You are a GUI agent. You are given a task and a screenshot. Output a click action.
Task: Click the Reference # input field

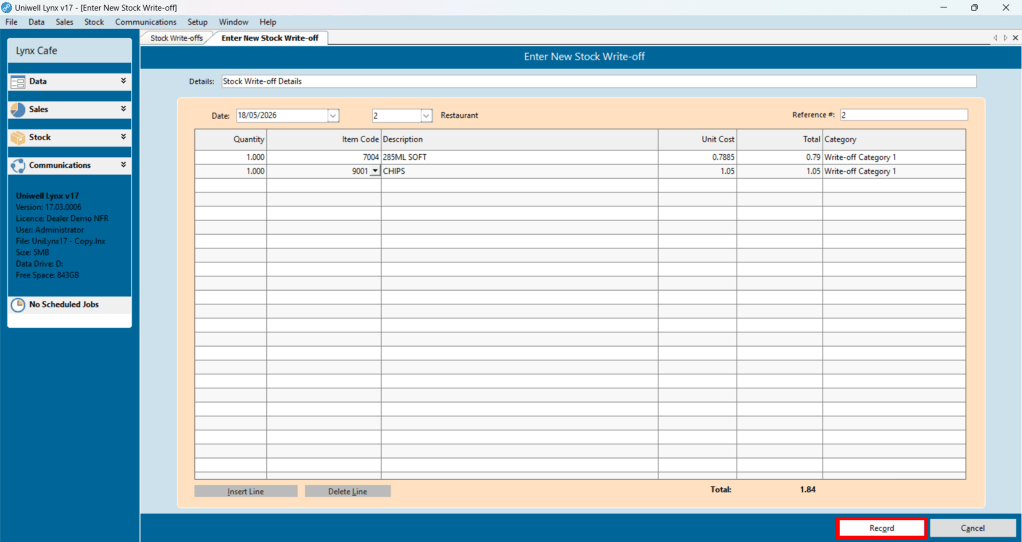click(x=904, y=115)
